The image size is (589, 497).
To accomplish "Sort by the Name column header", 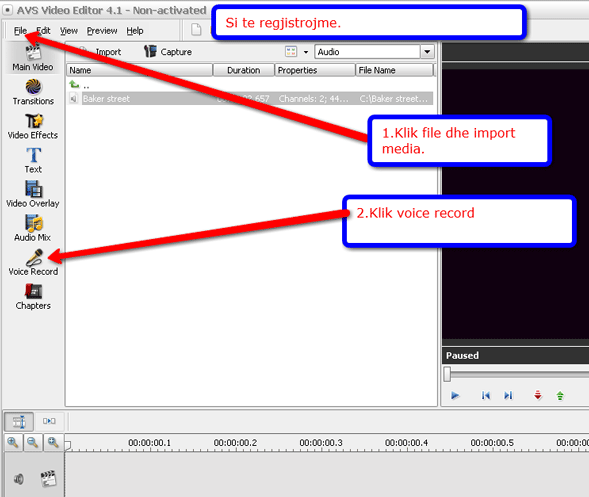I will tap(139, 70).
